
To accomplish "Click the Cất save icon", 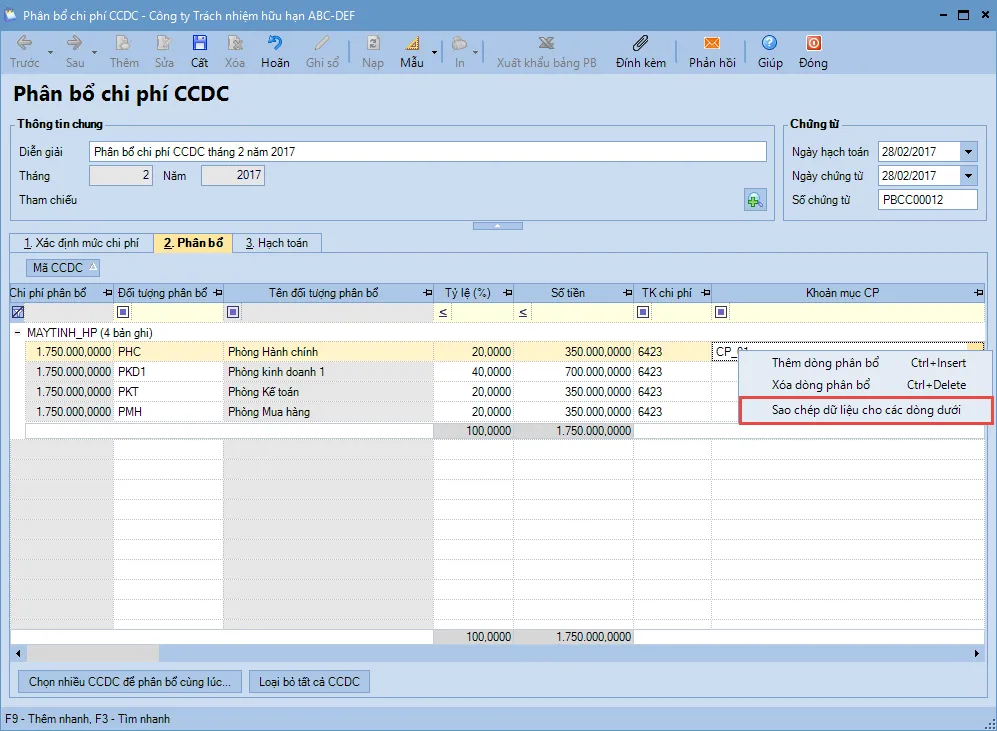I will pos(200,44).
